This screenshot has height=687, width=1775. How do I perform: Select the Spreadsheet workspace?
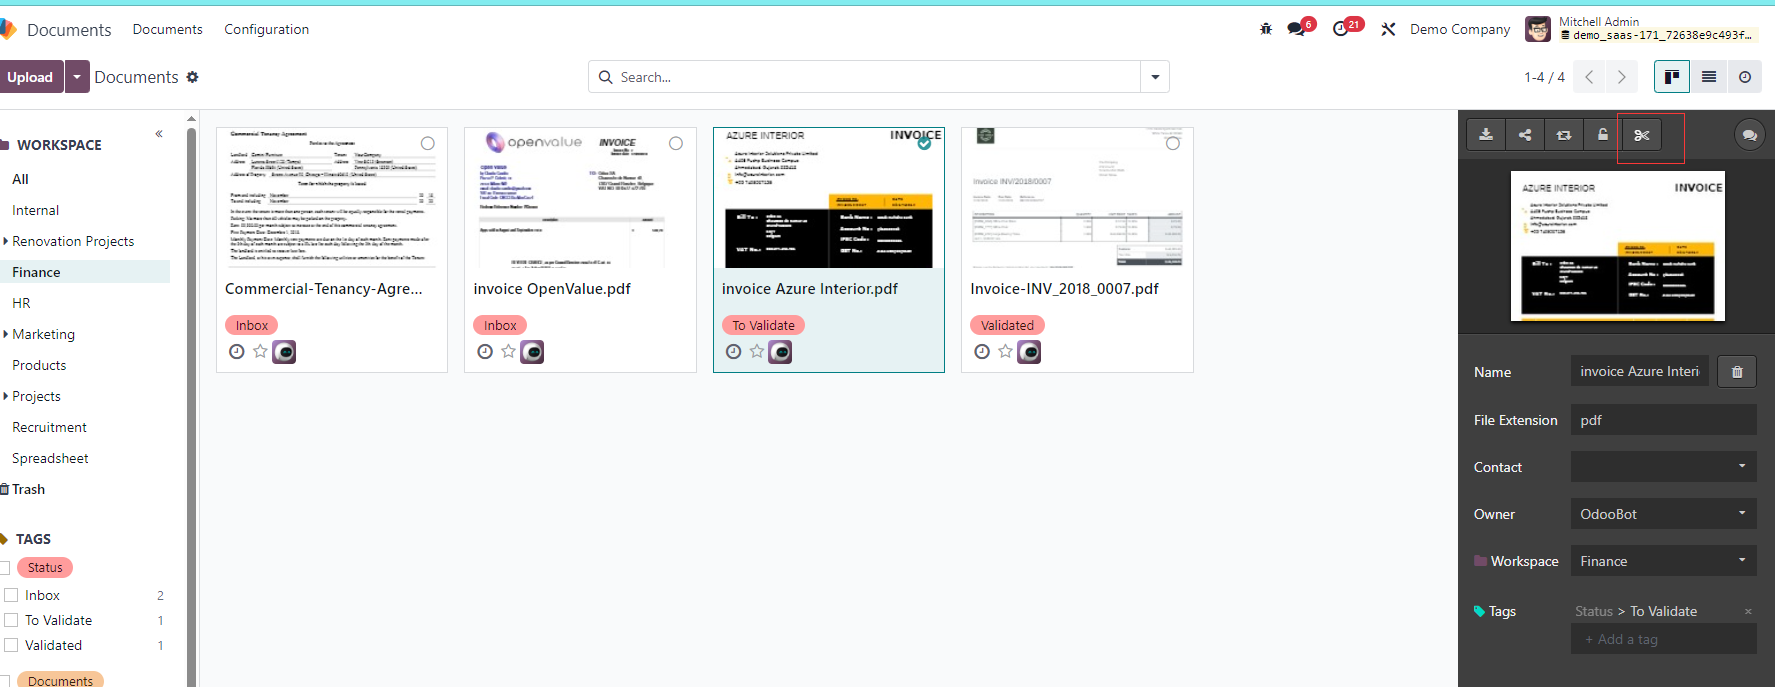(x=50, y=458)
